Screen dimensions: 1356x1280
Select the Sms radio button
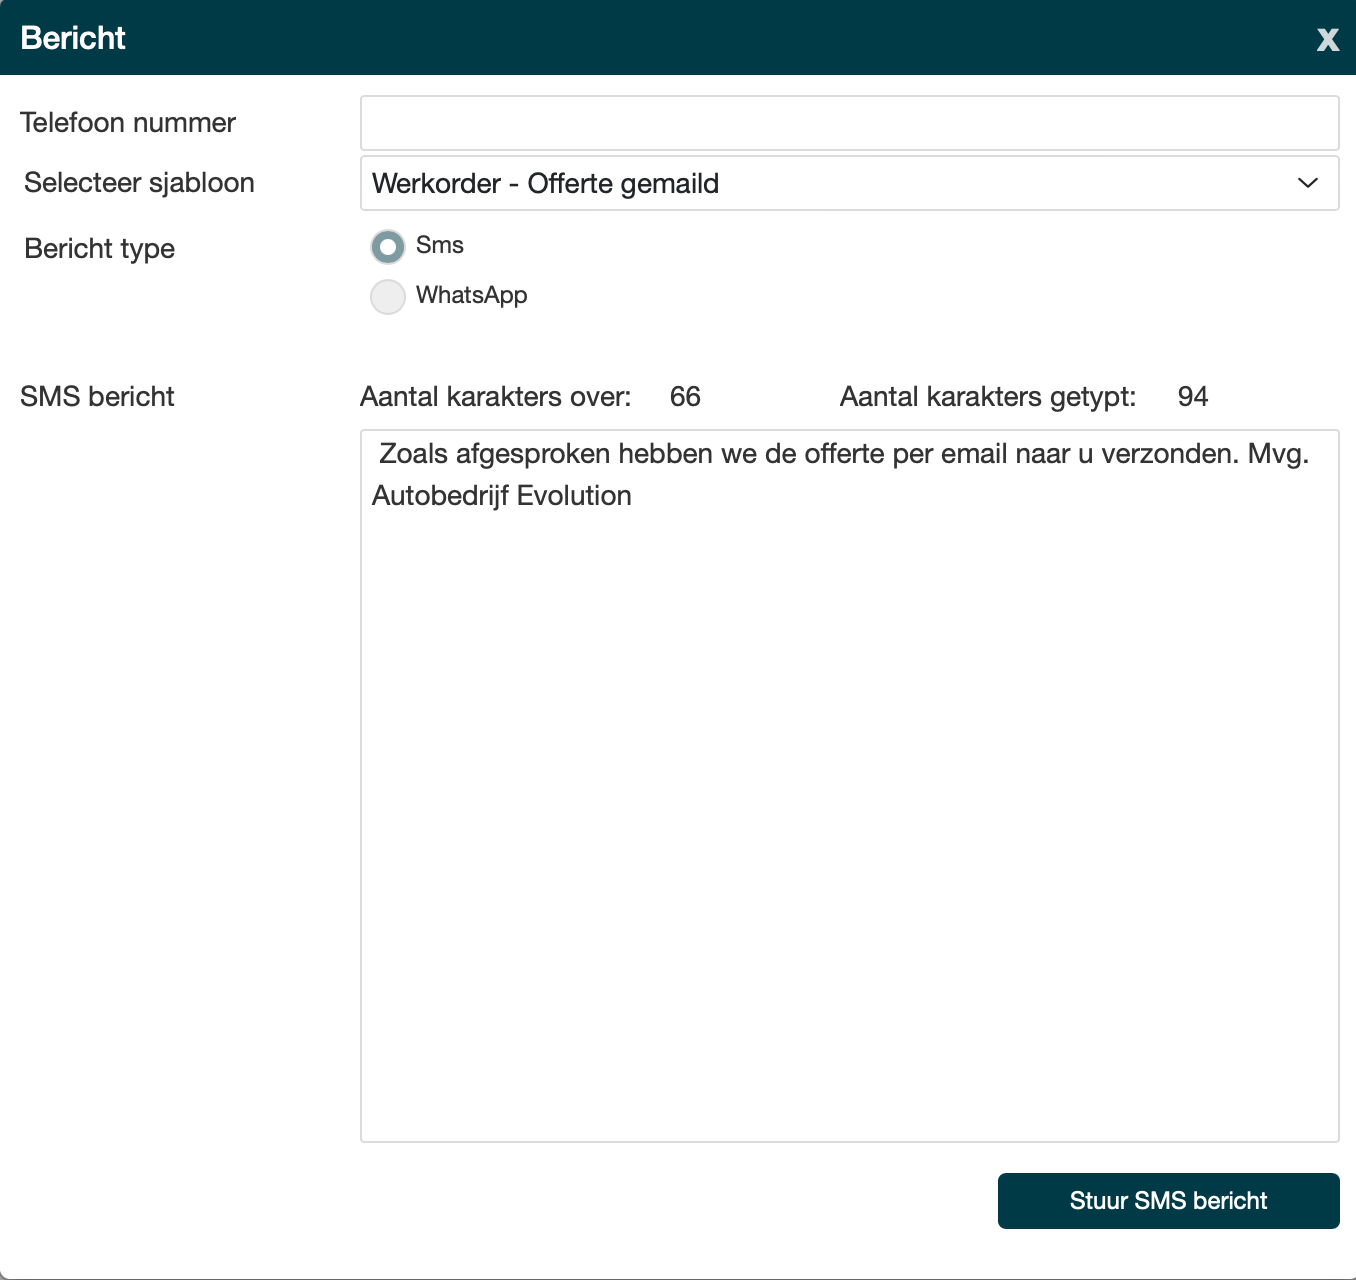click(388, 246)
